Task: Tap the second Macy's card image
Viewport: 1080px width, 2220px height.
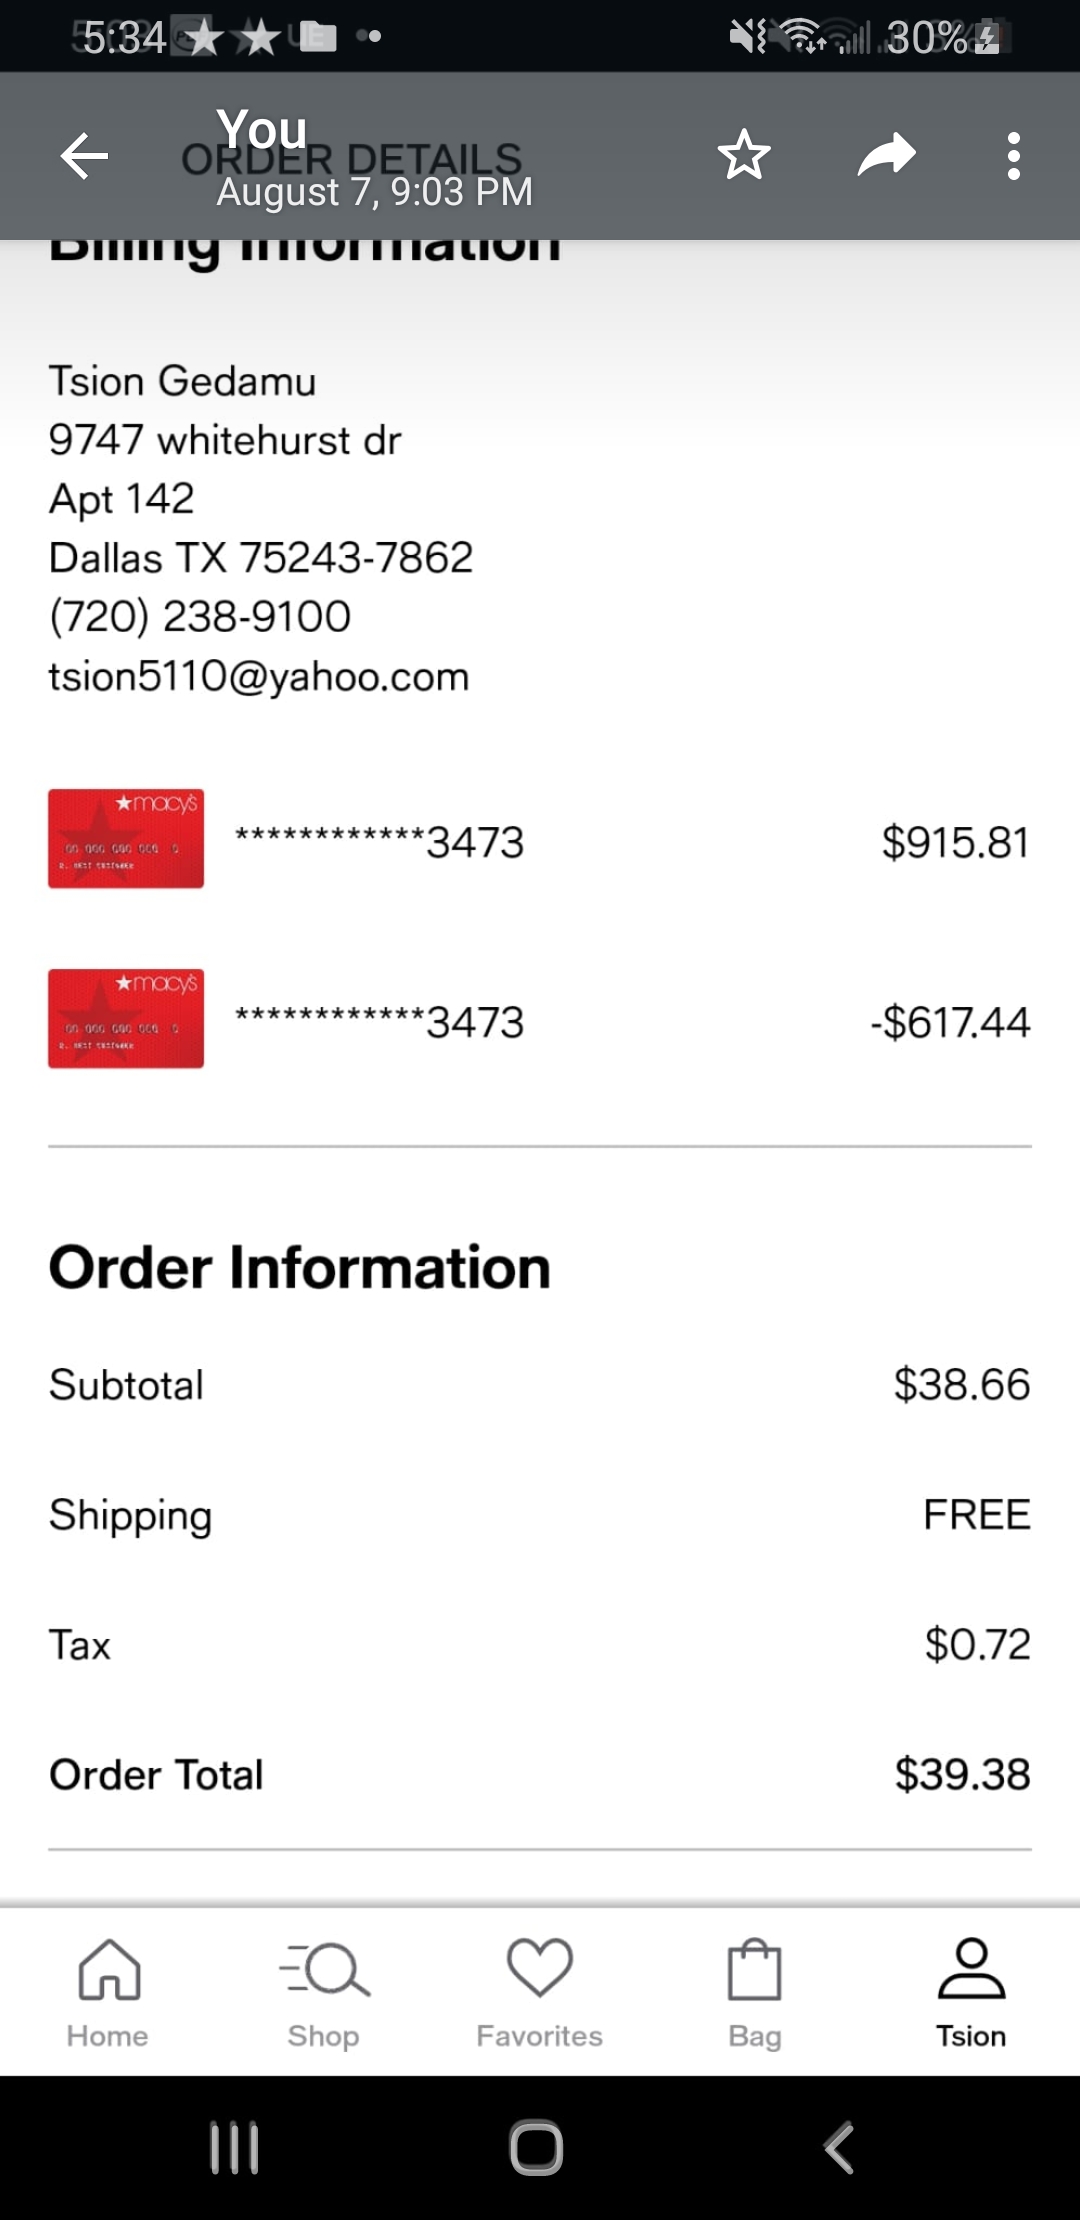Action: tap(126, 1018)
